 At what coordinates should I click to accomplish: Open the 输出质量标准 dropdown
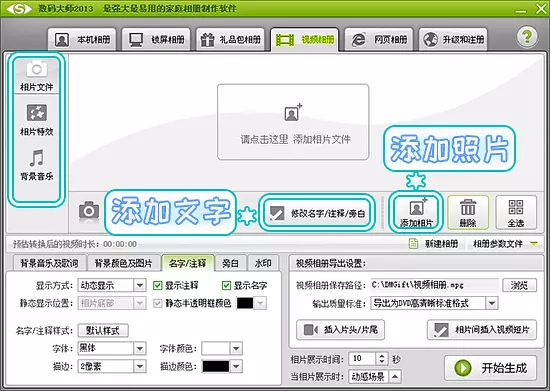(434, 303)
